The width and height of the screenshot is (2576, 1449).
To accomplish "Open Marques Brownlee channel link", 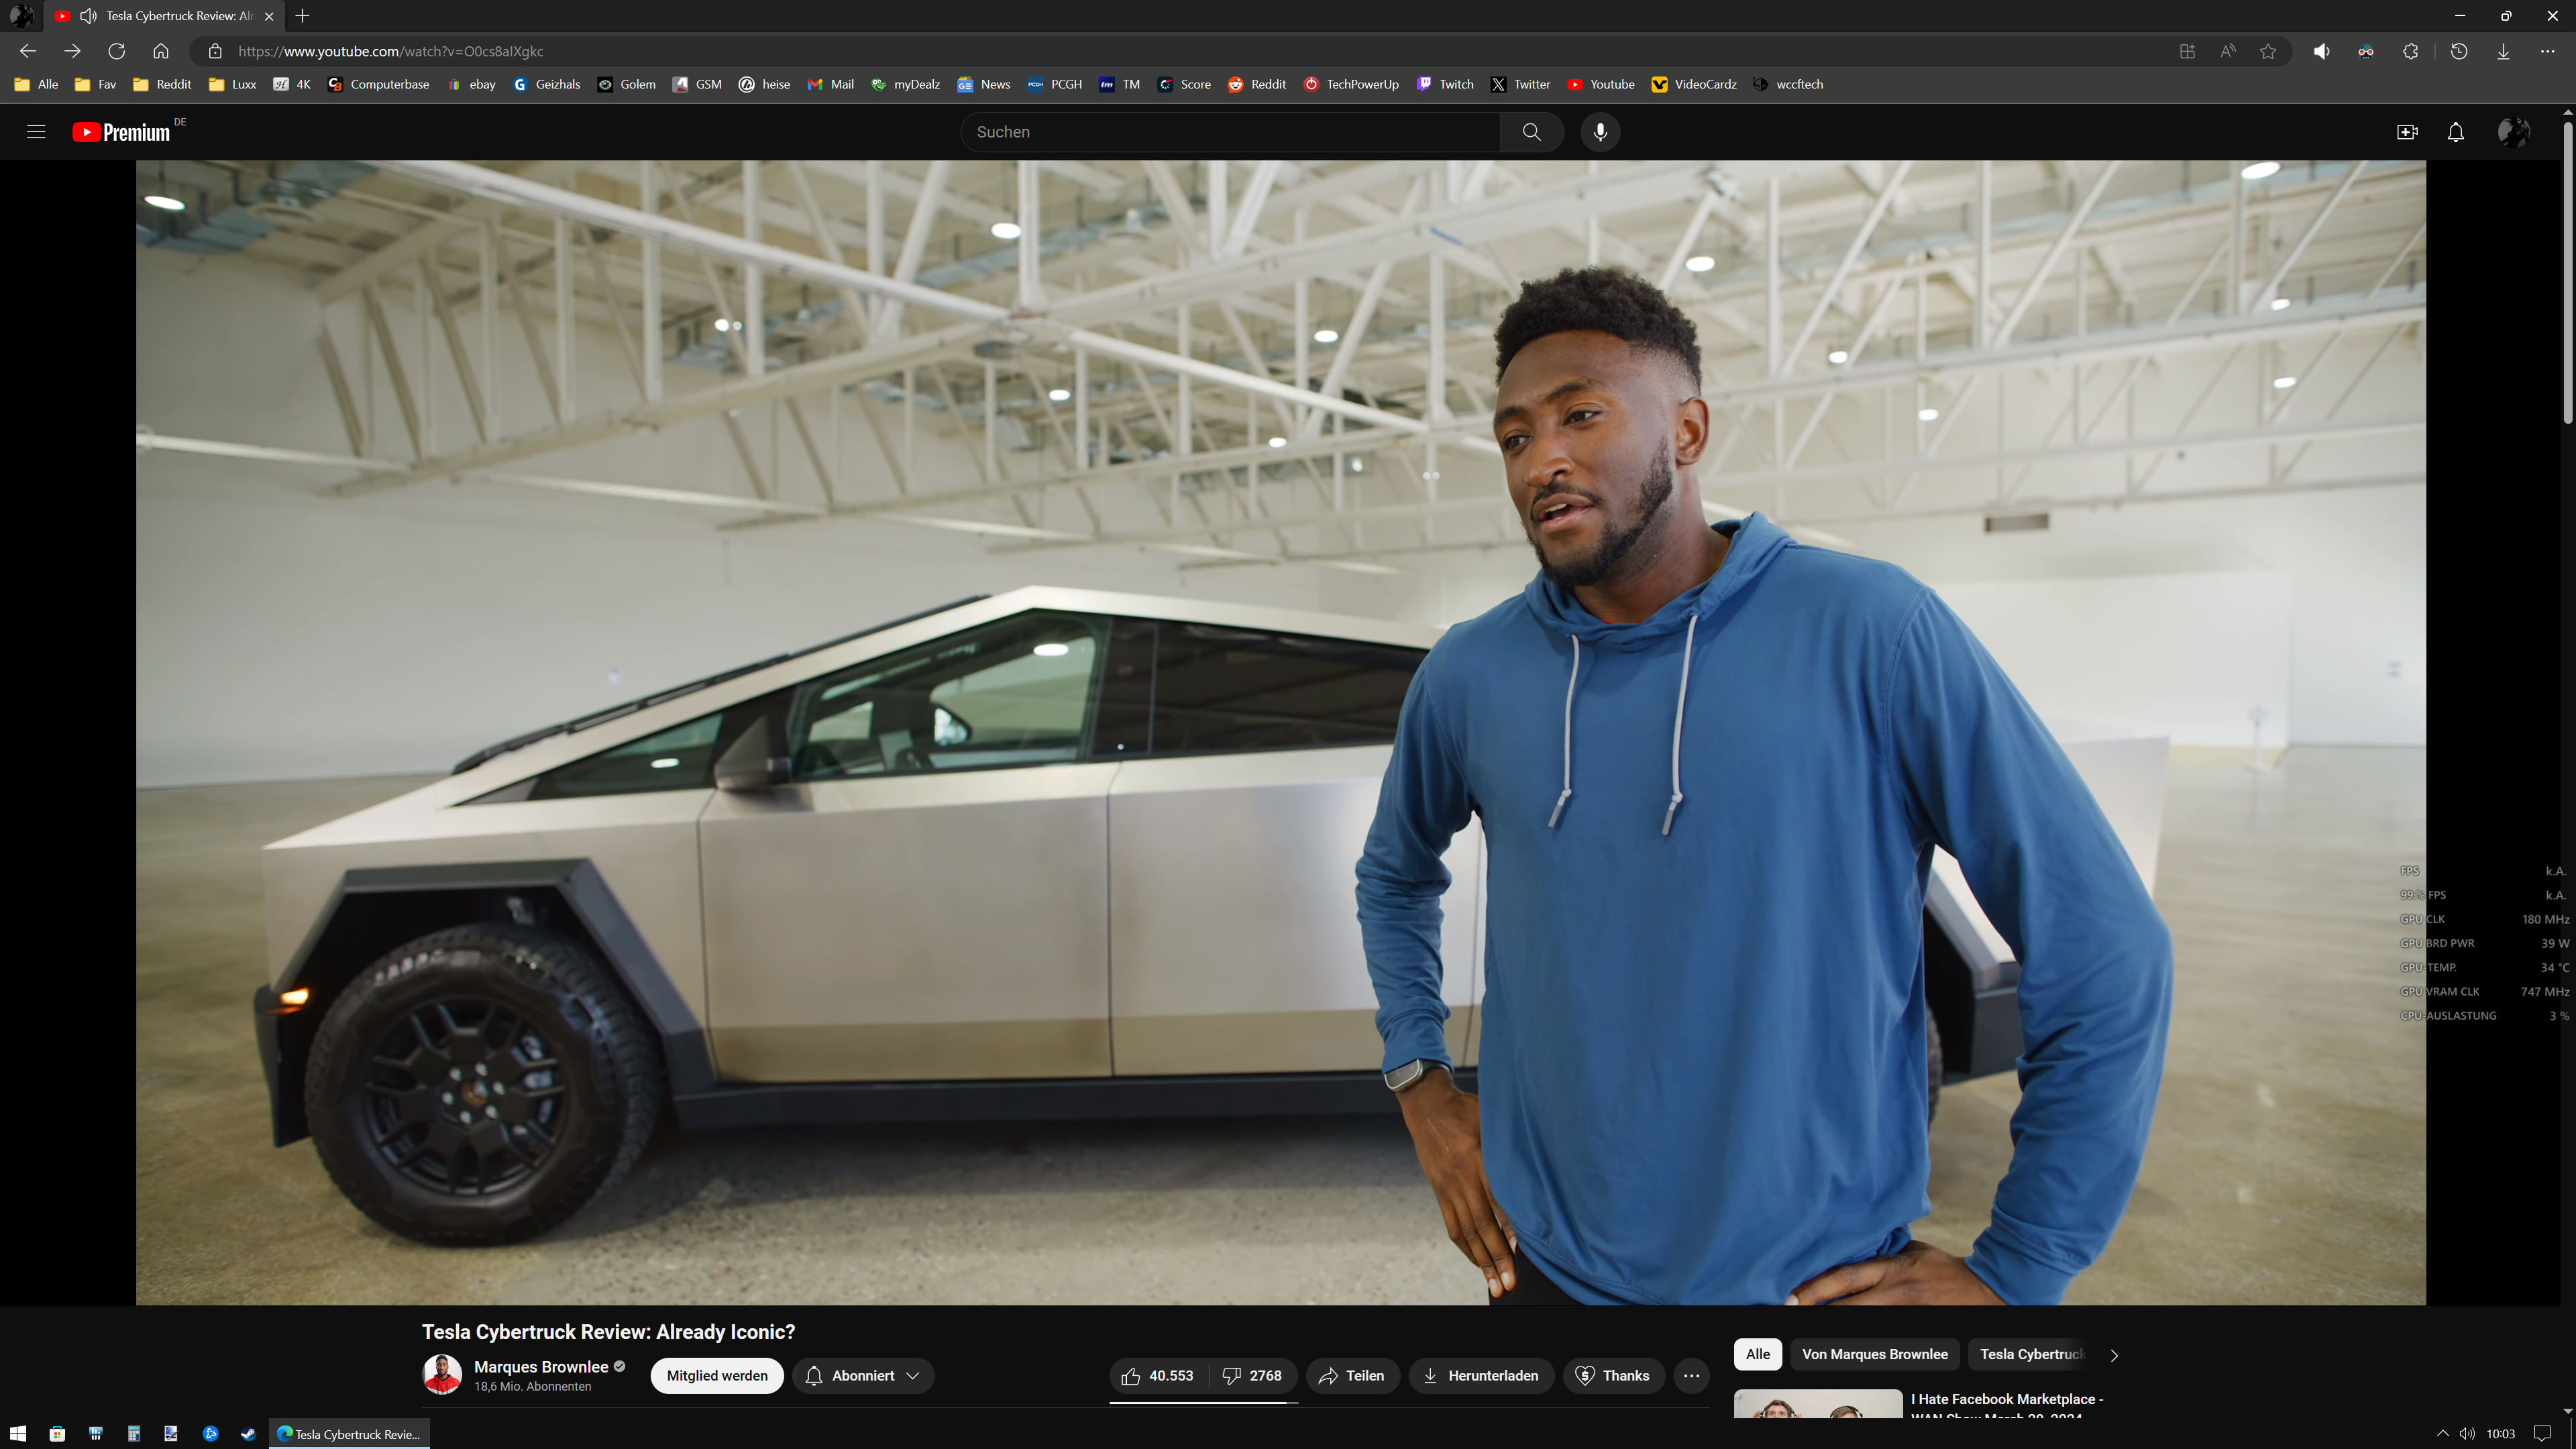I will (x=541, y=1367).
